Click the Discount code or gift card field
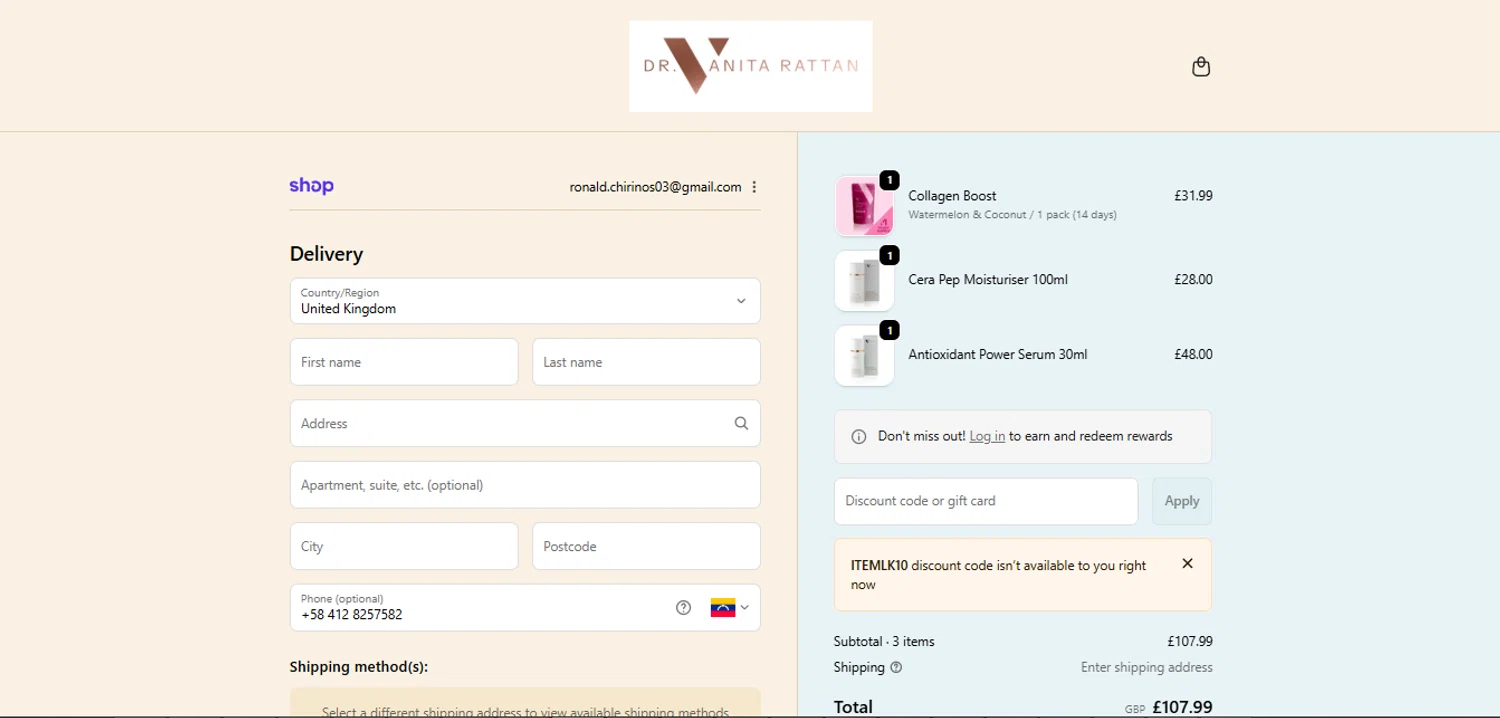This screenshot has width=1500, height=718. pos(986,501)
